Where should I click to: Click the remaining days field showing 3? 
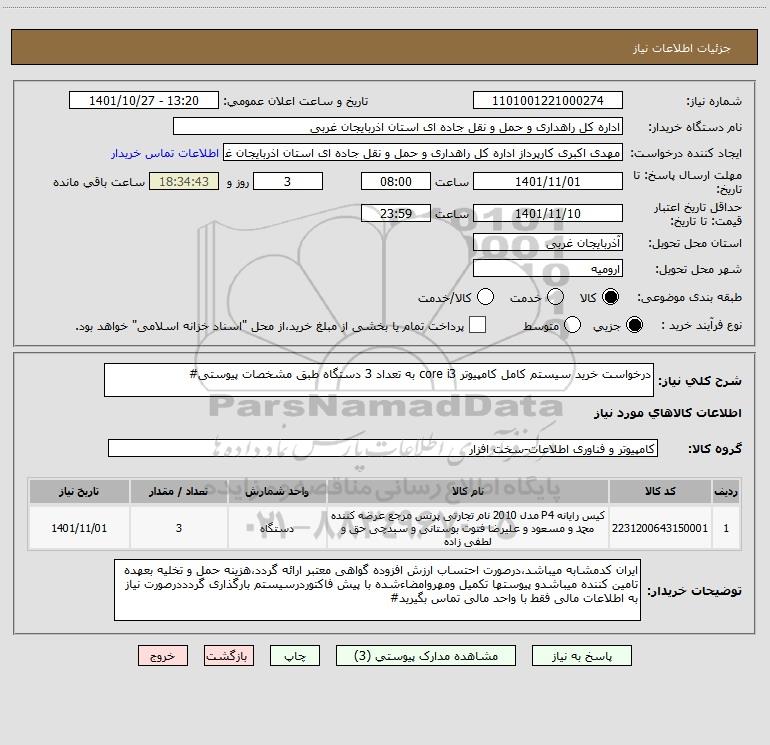pyautogui.click(x=288, y=181)
